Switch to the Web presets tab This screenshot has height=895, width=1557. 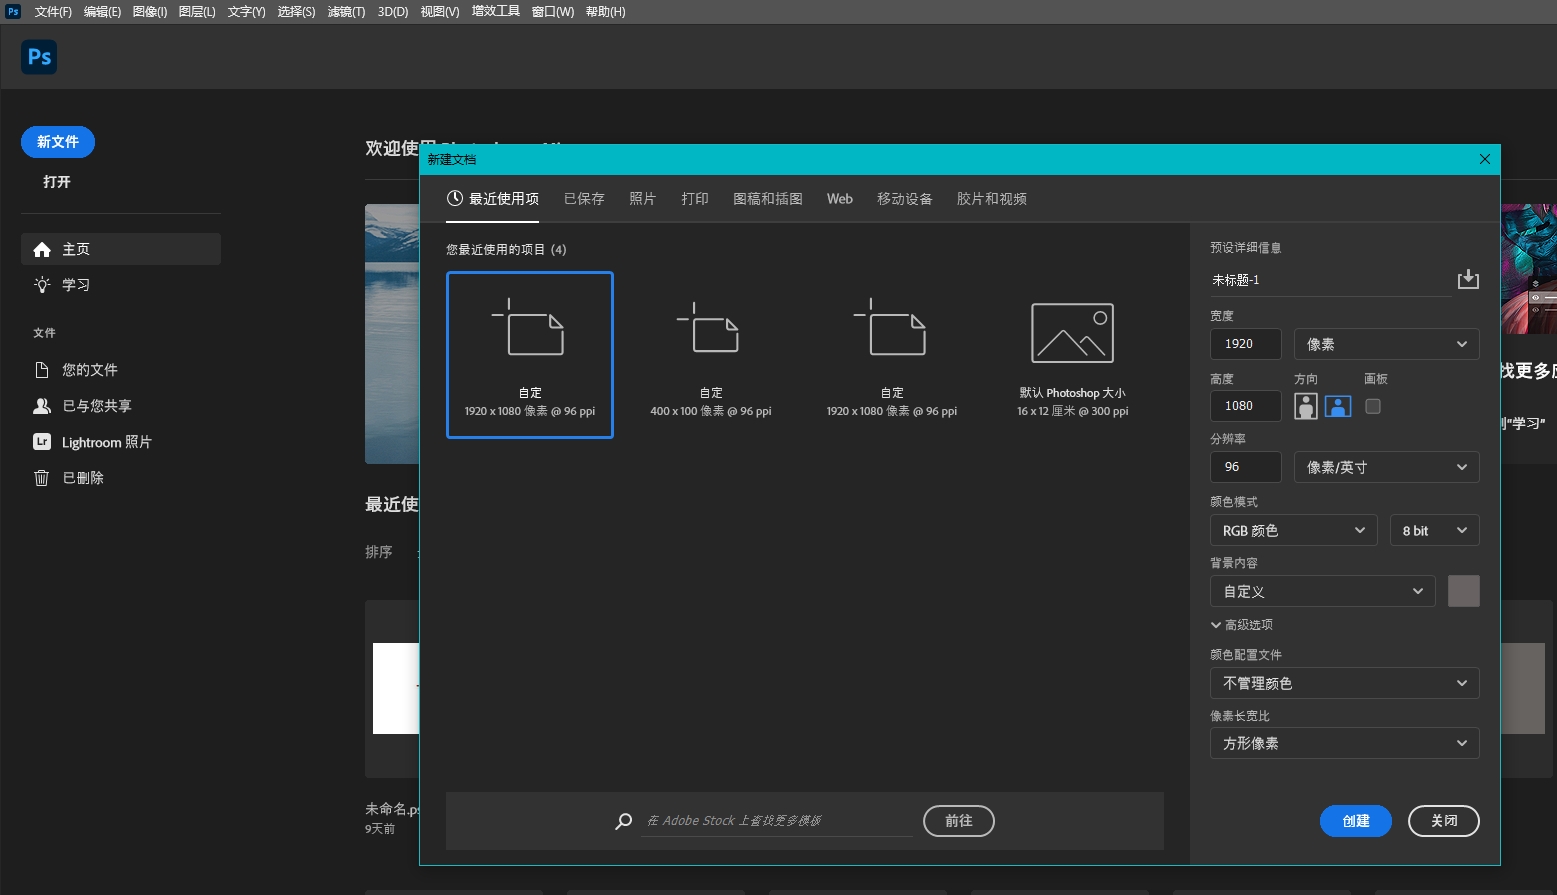pyautogui.click(x=839, y=199)
